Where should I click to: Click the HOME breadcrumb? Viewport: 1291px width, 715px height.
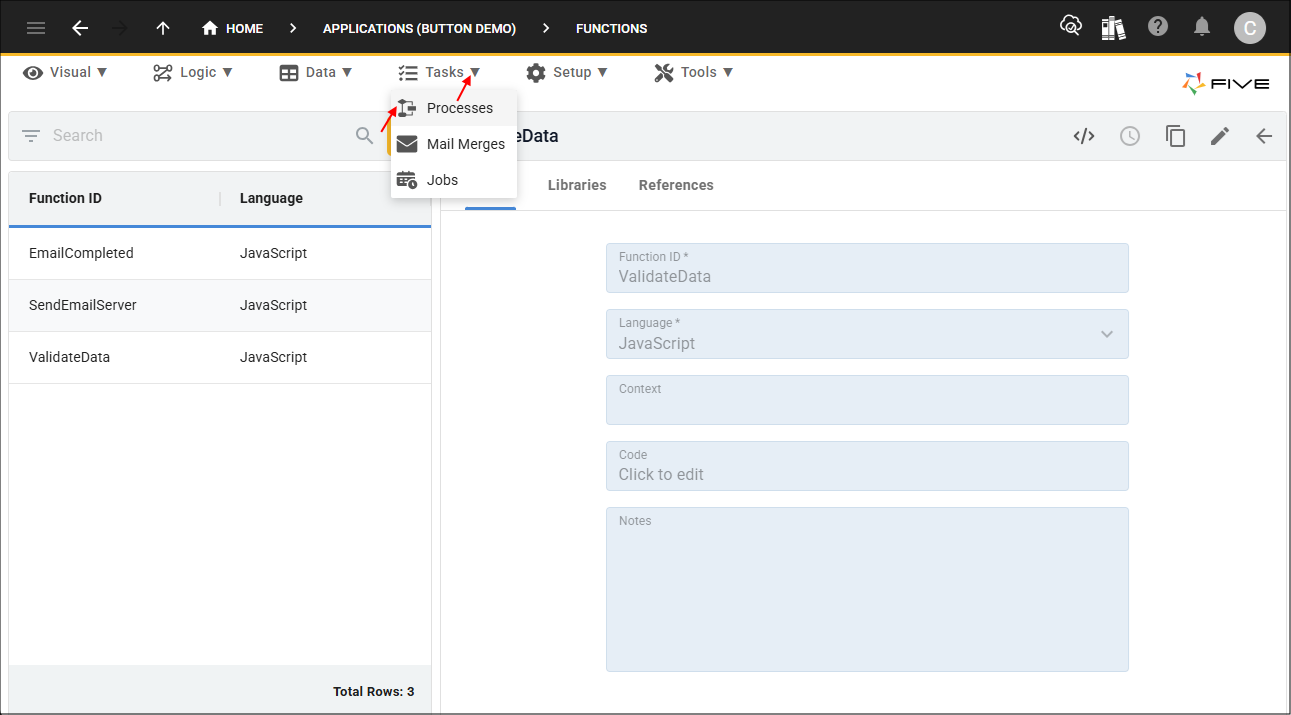232,28
